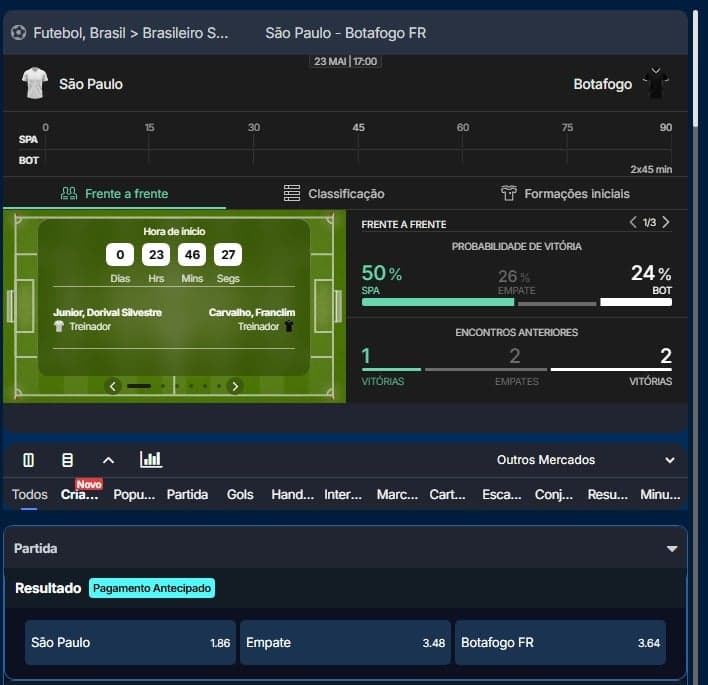708x685 pixels.
Task: Expand the match header chevron above Botafogo
Action: click(656, 71)
